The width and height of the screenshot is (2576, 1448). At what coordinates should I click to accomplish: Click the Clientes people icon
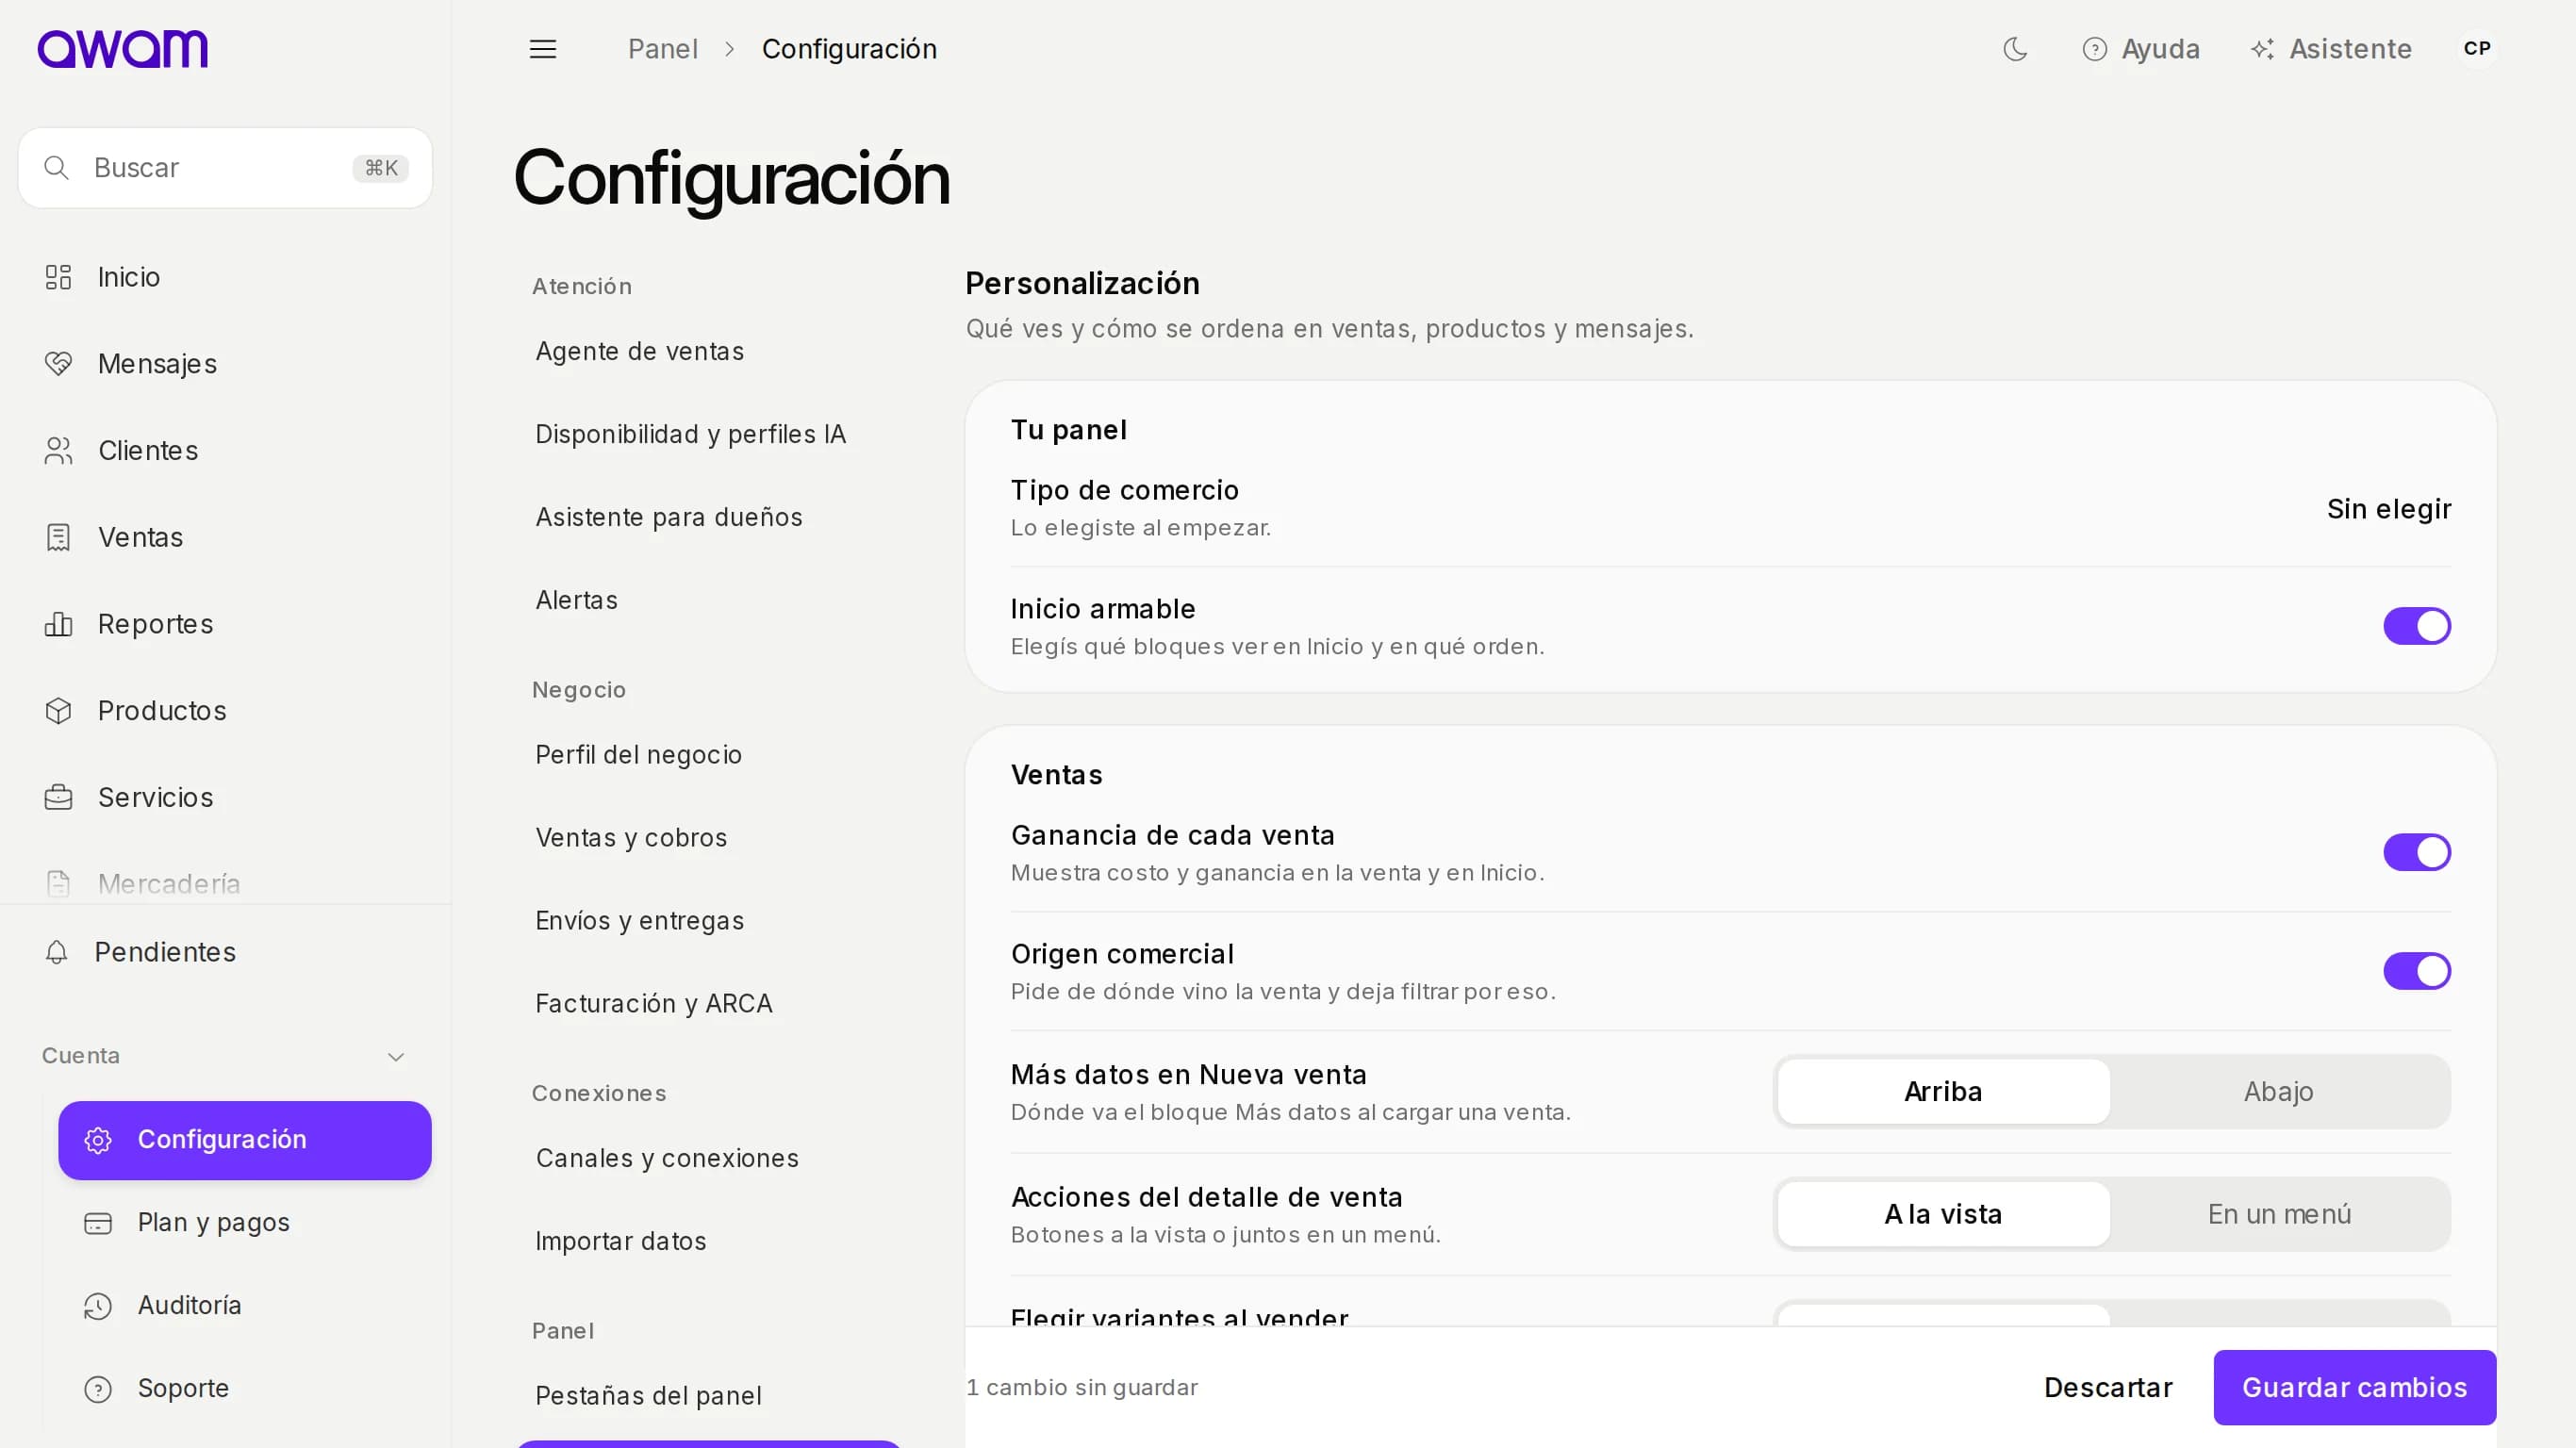(x=58, y=451)
